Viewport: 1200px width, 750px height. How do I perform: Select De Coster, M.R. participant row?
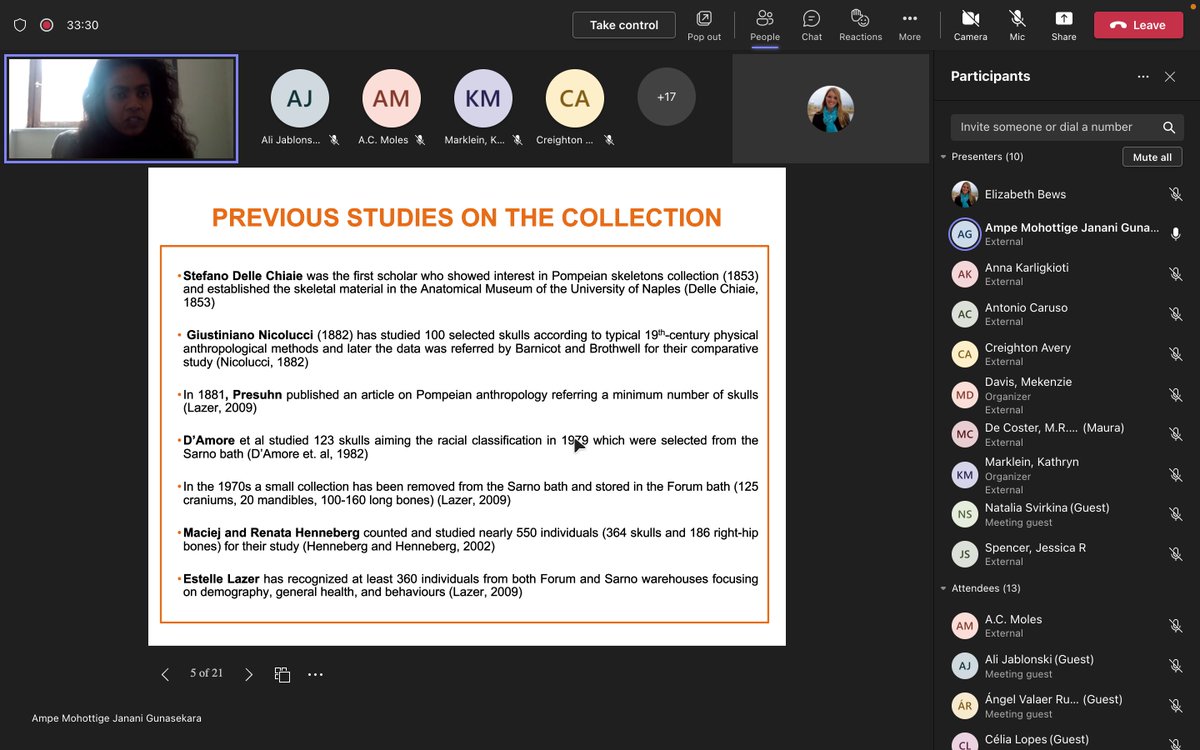[1066, 434]
